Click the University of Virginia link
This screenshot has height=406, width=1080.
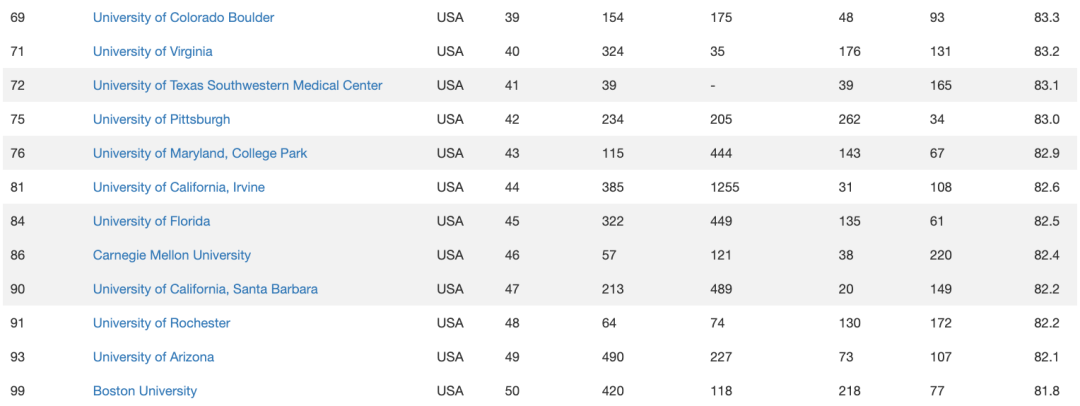152,52
